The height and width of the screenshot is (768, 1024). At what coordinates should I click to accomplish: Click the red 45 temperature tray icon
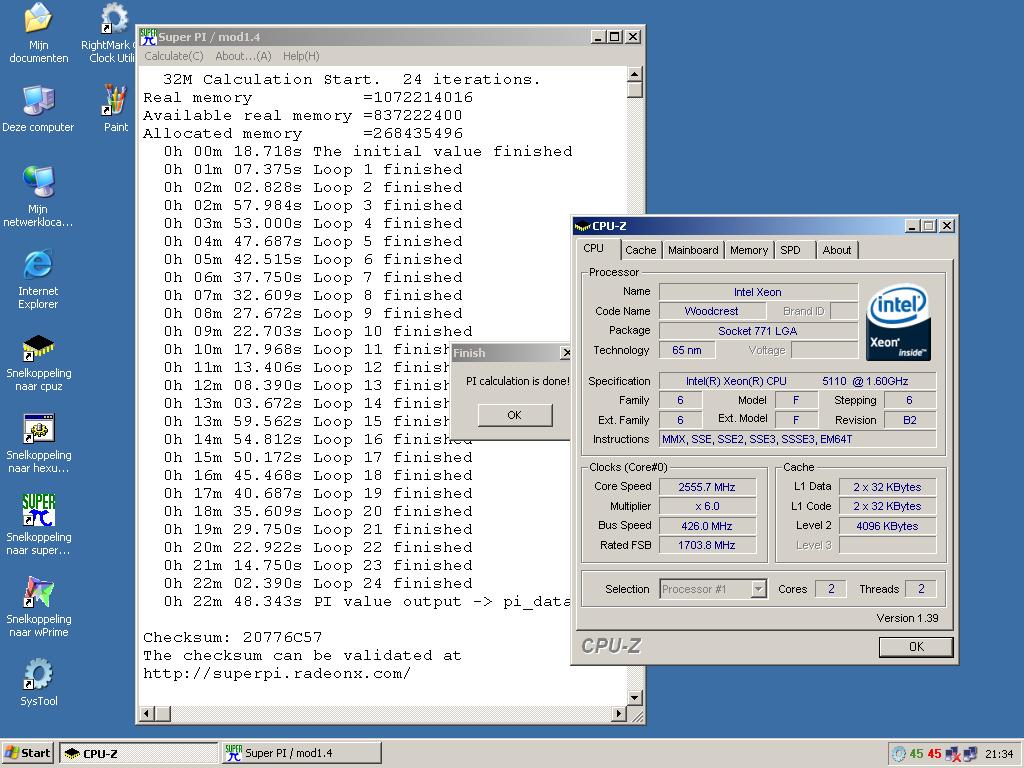pyautogui.click(x=935, y=754)
